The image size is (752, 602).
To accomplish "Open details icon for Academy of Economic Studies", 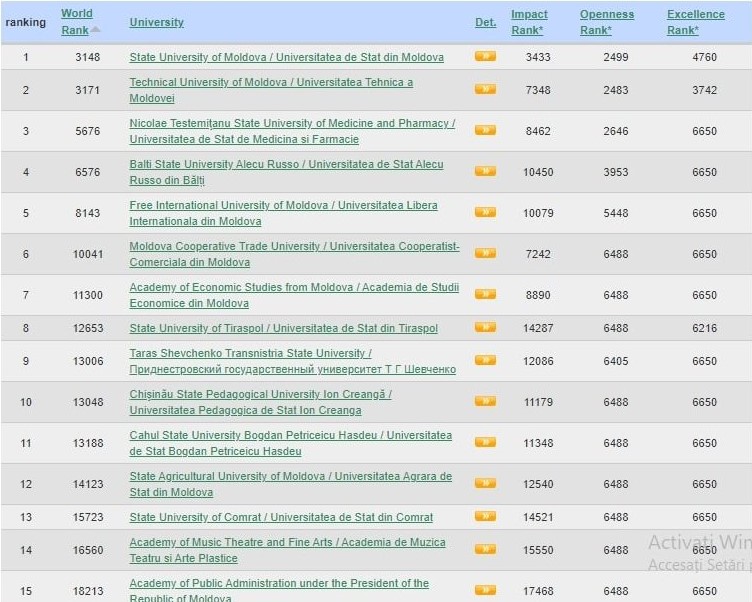I will (x=485, y=294).
